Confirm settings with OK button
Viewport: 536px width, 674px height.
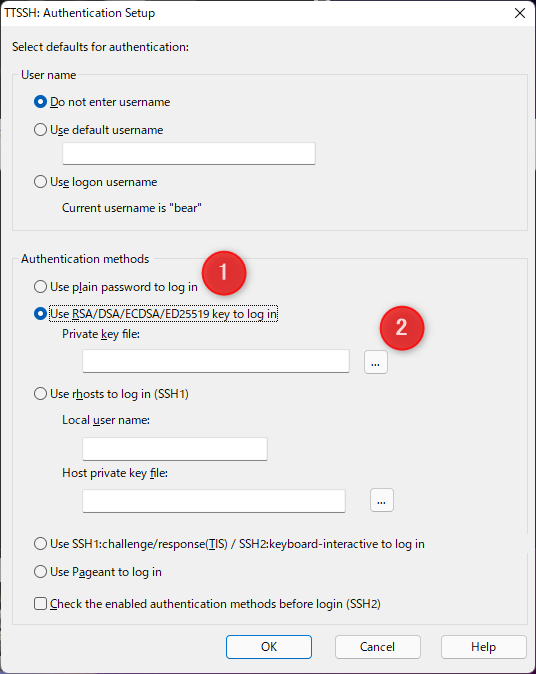pos(269,647)
